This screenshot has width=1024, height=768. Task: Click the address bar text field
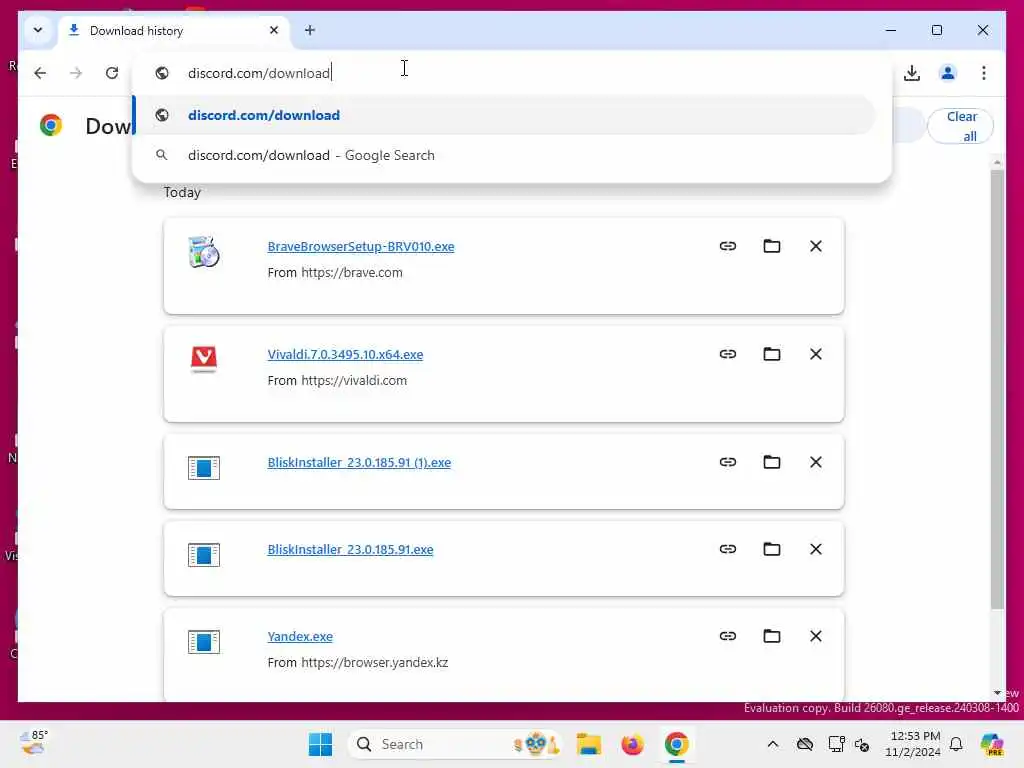(x=512, y=72)
